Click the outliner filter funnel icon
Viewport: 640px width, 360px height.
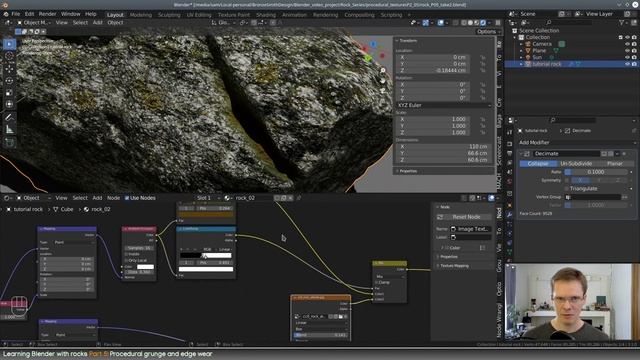622,22
